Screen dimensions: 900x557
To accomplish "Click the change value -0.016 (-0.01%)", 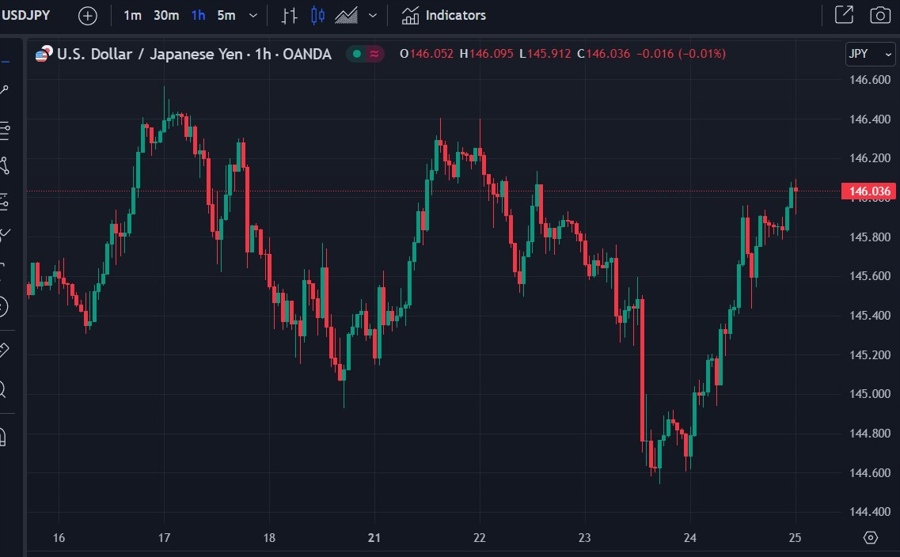I will click(x=681, y=54).
